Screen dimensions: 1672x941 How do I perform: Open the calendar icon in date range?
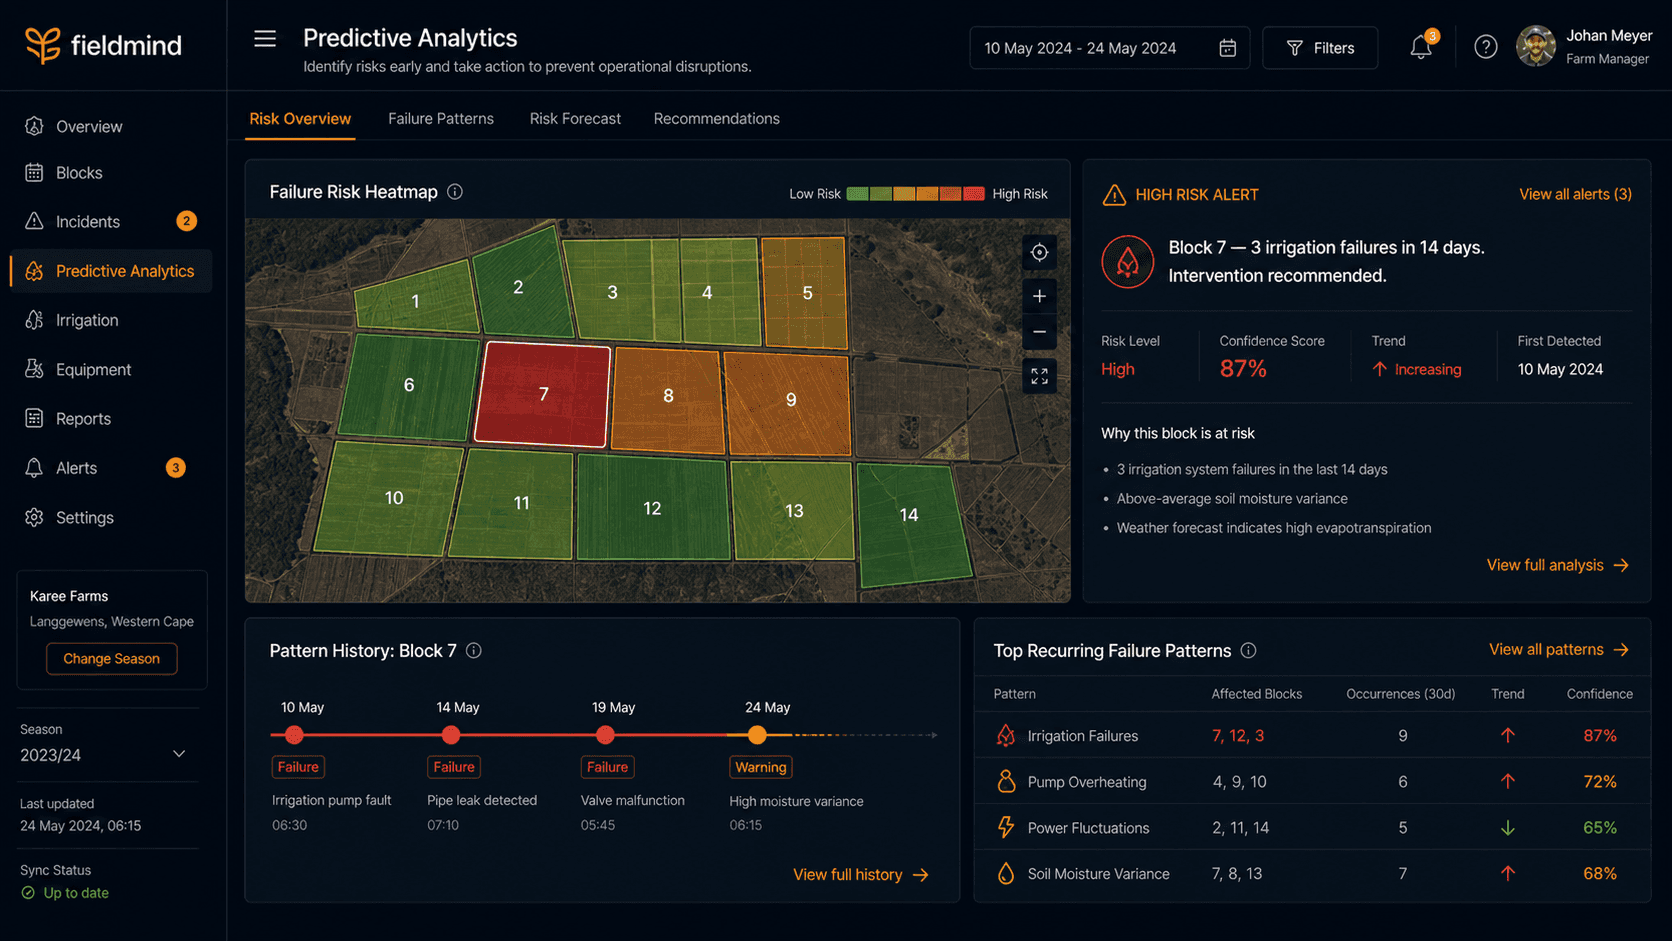[x=1227, y=48]
